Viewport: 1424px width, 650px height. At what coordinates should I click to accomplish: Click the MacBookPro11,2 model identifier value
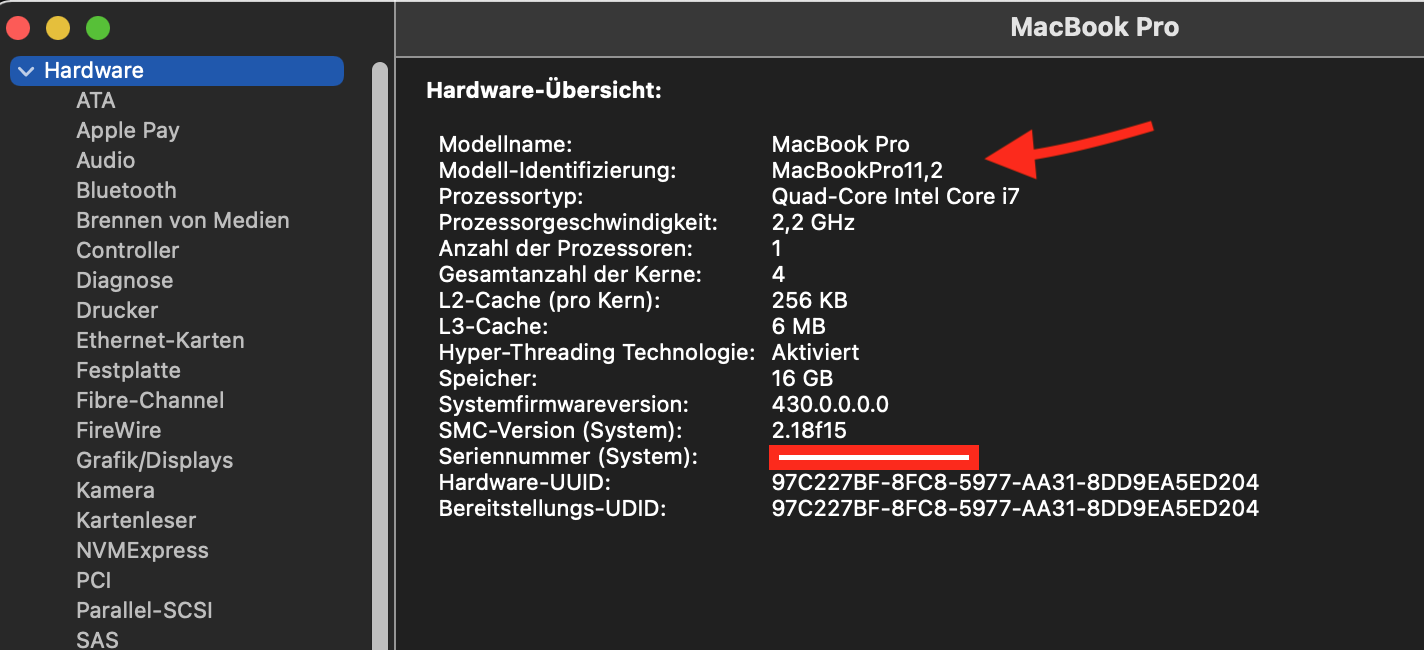pos(856,171)
